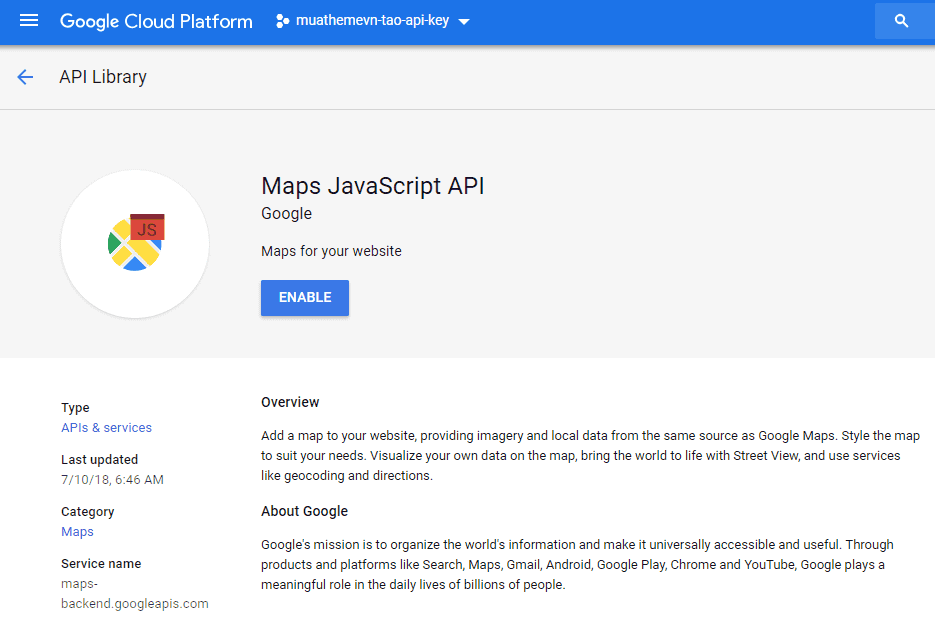Screen dimensions: 935x626
Task: Click the project hexagon icon
Action: (282, 21)
